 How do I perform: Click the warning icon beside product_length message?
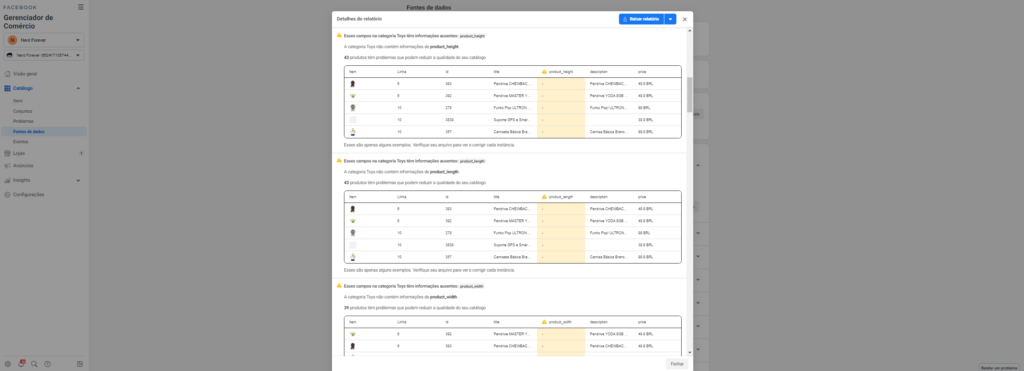click(x=339, y=160)
